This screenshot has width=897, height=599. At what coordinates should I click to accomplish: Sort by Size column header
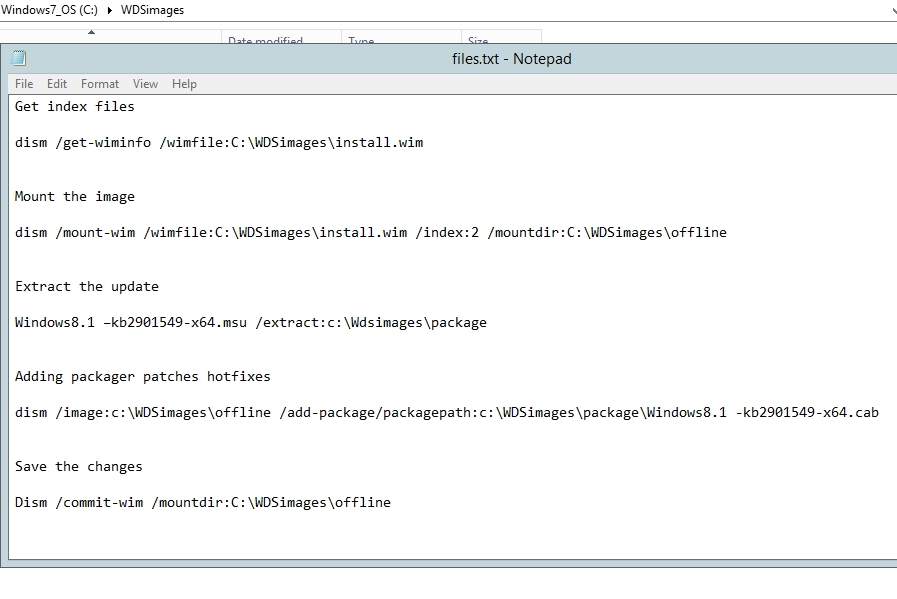478,41
